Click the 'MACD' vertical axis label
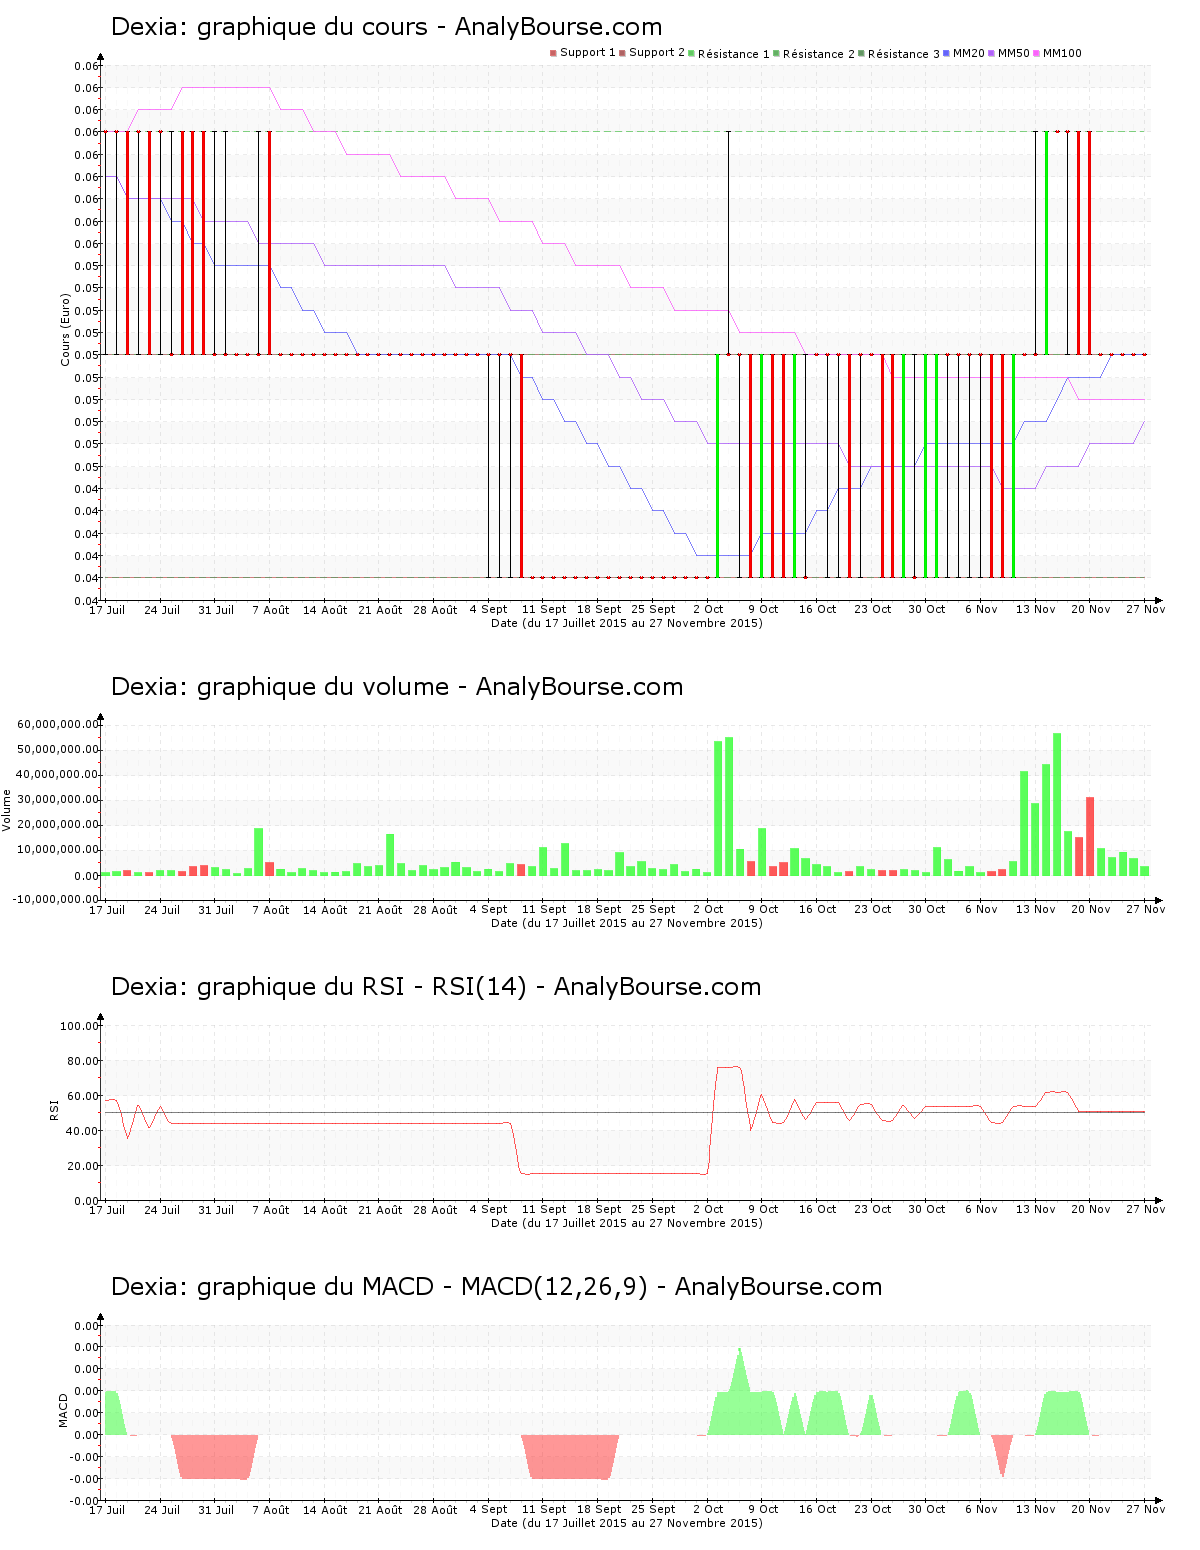Viewport: 1200px width, 1550px height. (x=63, y=1410)
